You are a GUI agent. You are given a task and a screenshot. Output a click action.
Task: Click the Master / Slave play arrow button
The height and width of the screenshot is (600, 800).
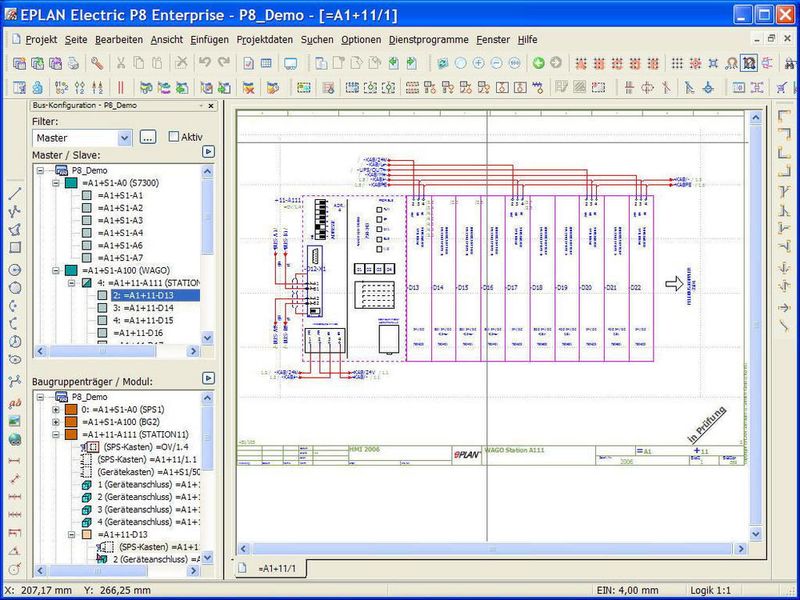click(208, 152)
